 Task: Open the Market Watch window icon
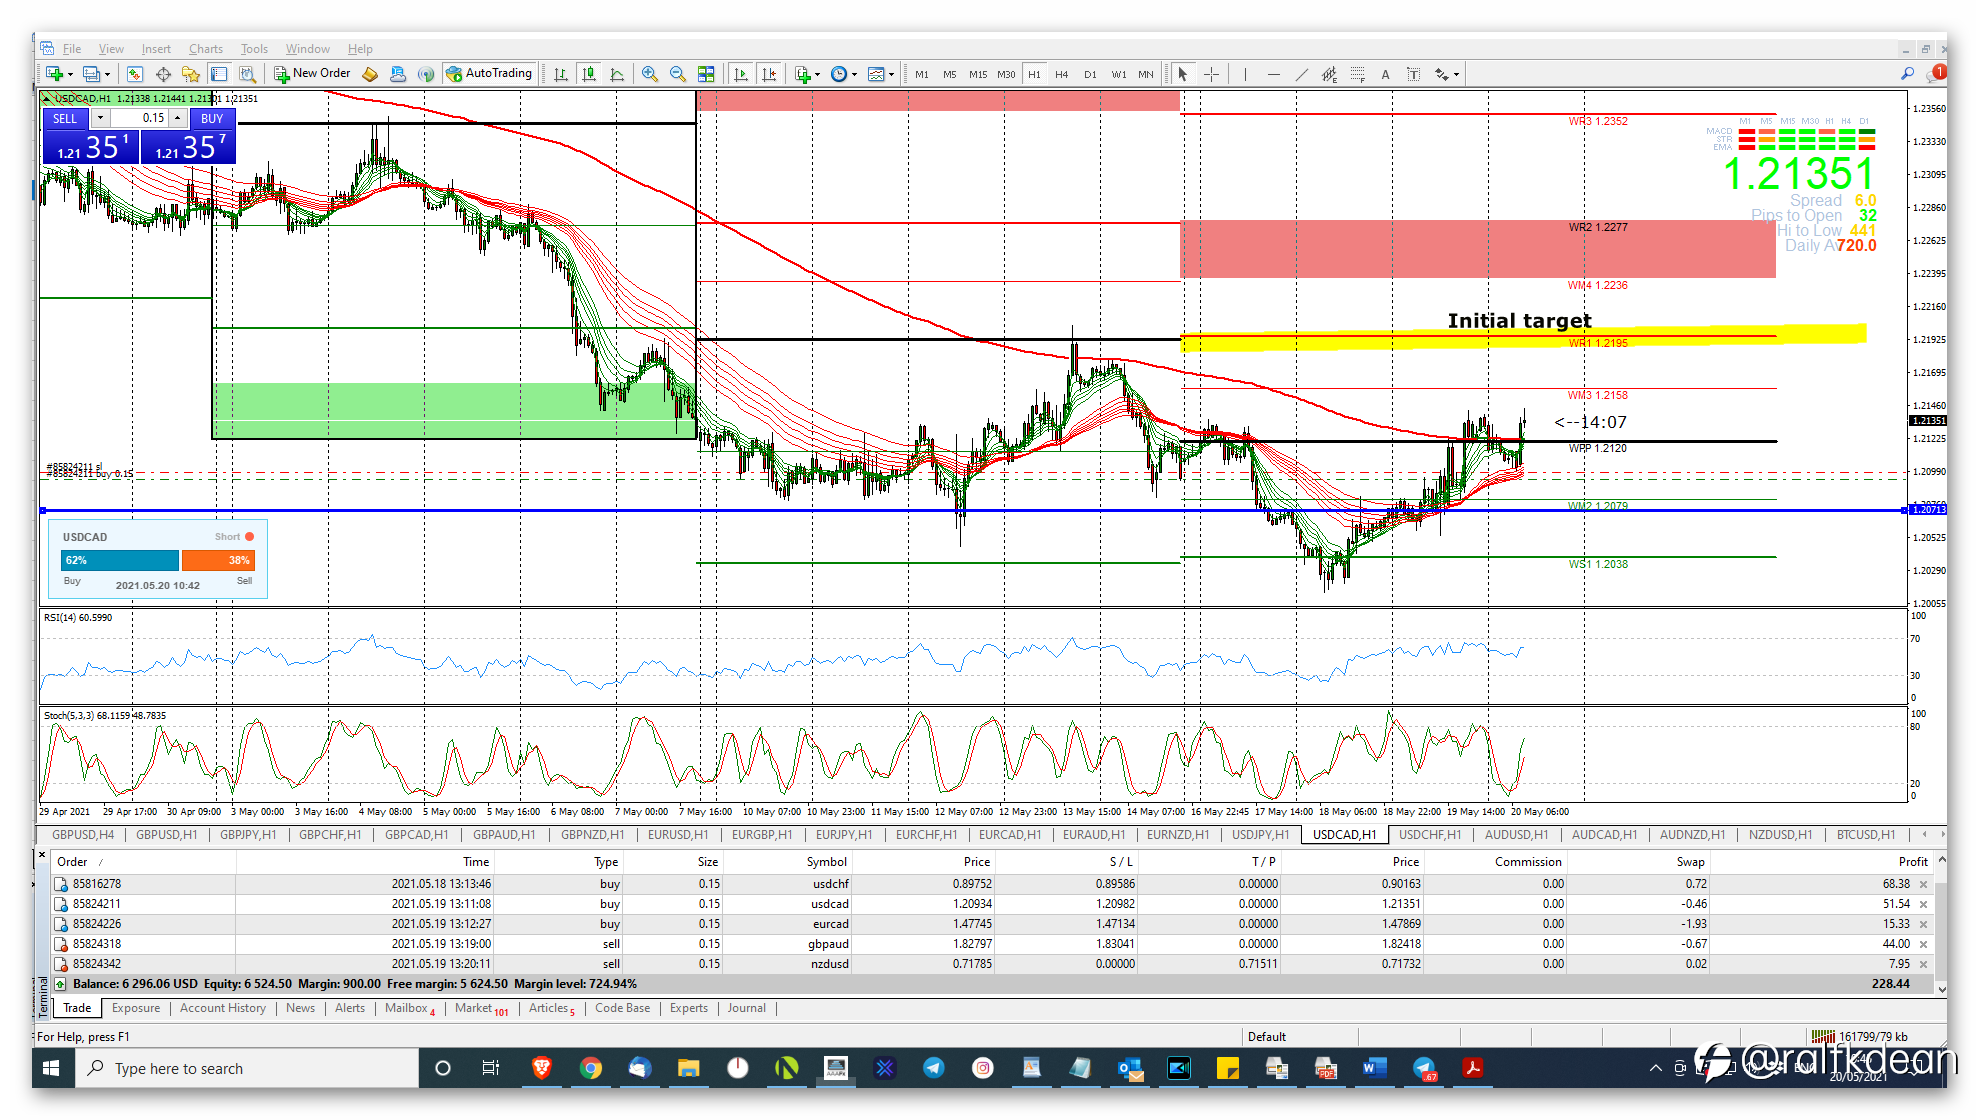[x=135, y=74]
